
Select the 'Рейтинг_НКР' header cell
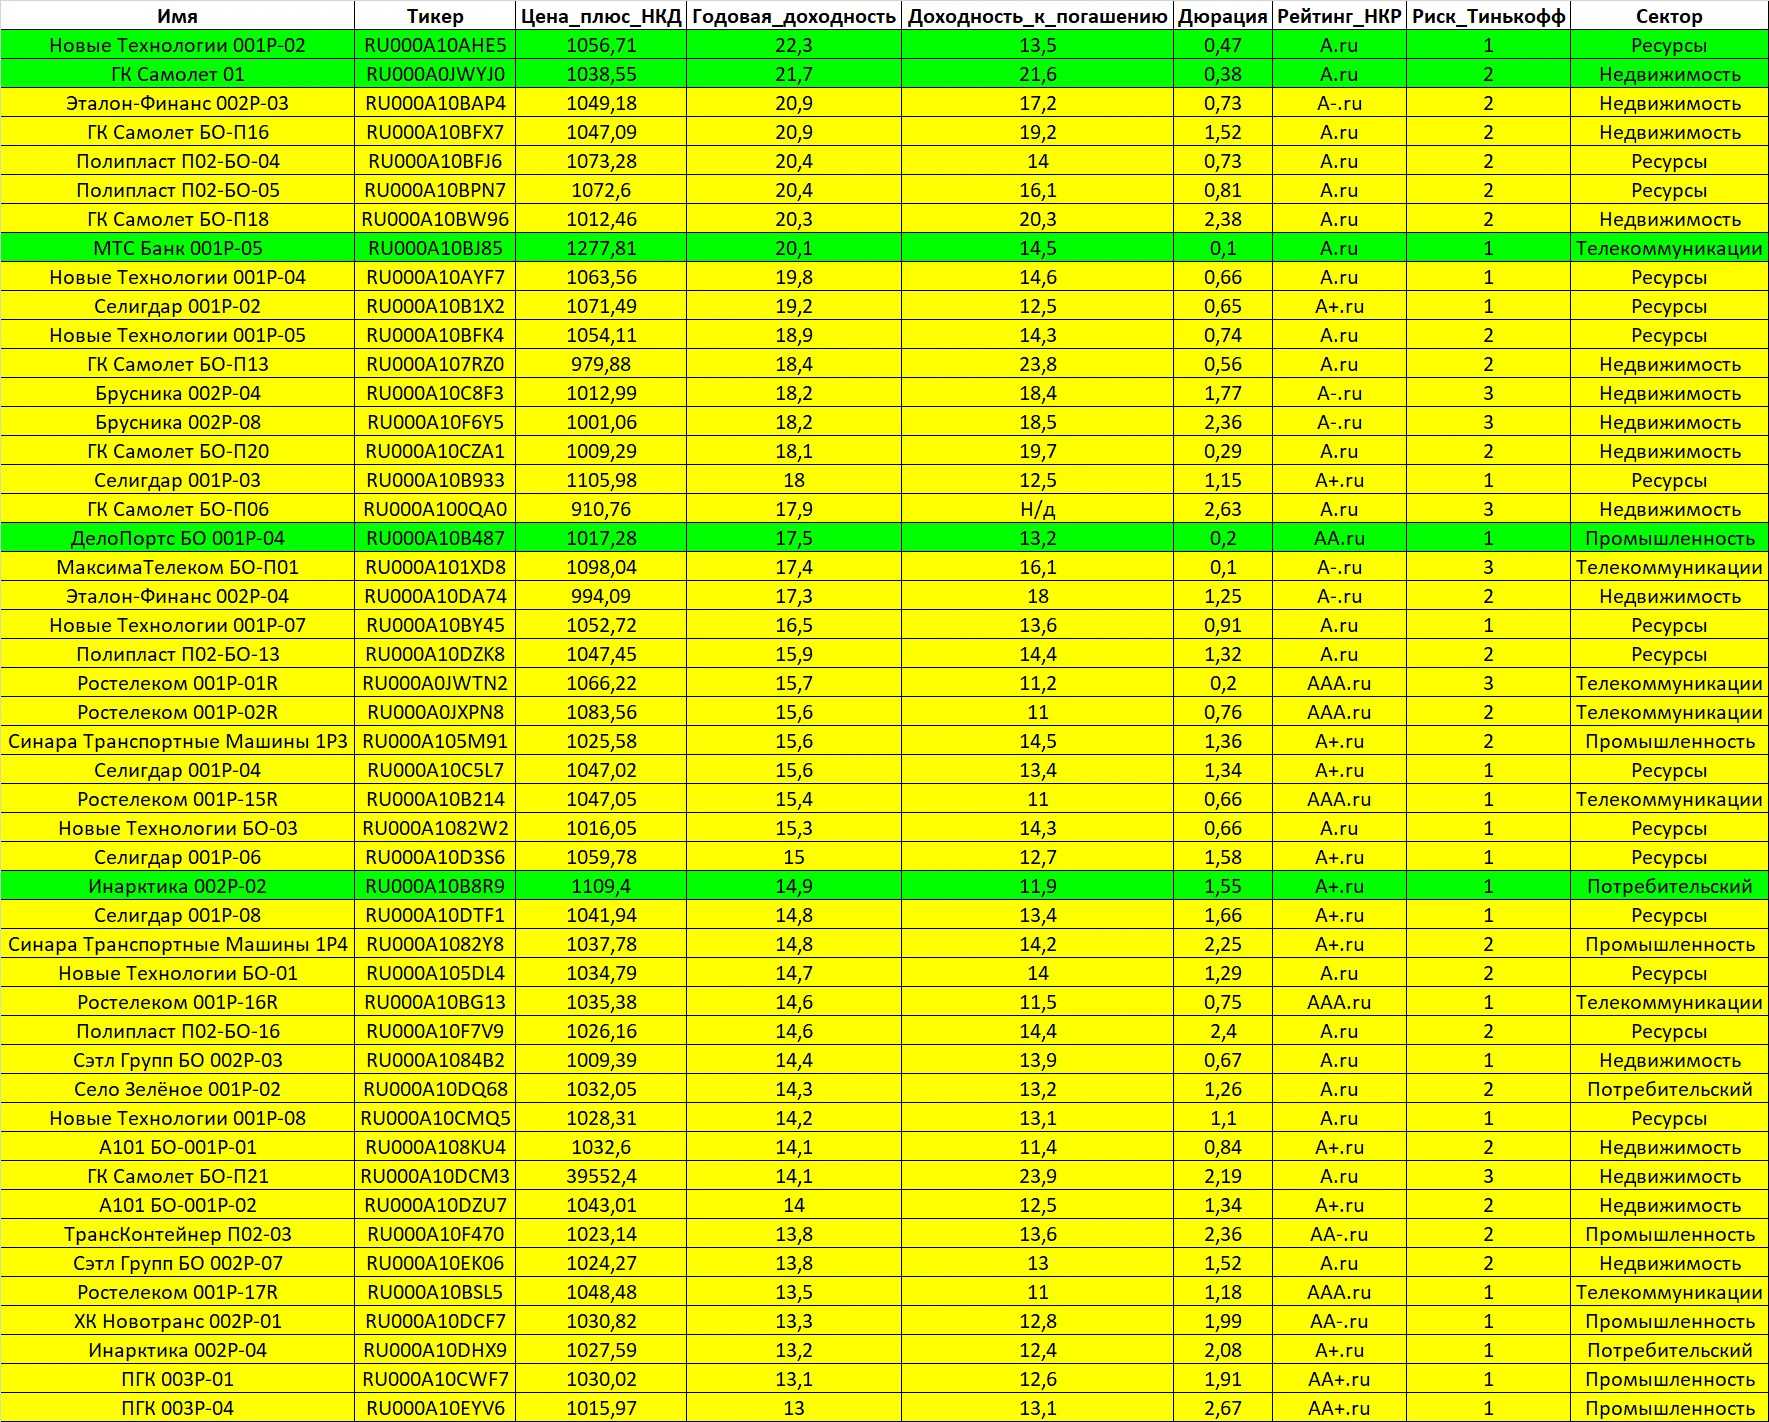click(1340, 16)
